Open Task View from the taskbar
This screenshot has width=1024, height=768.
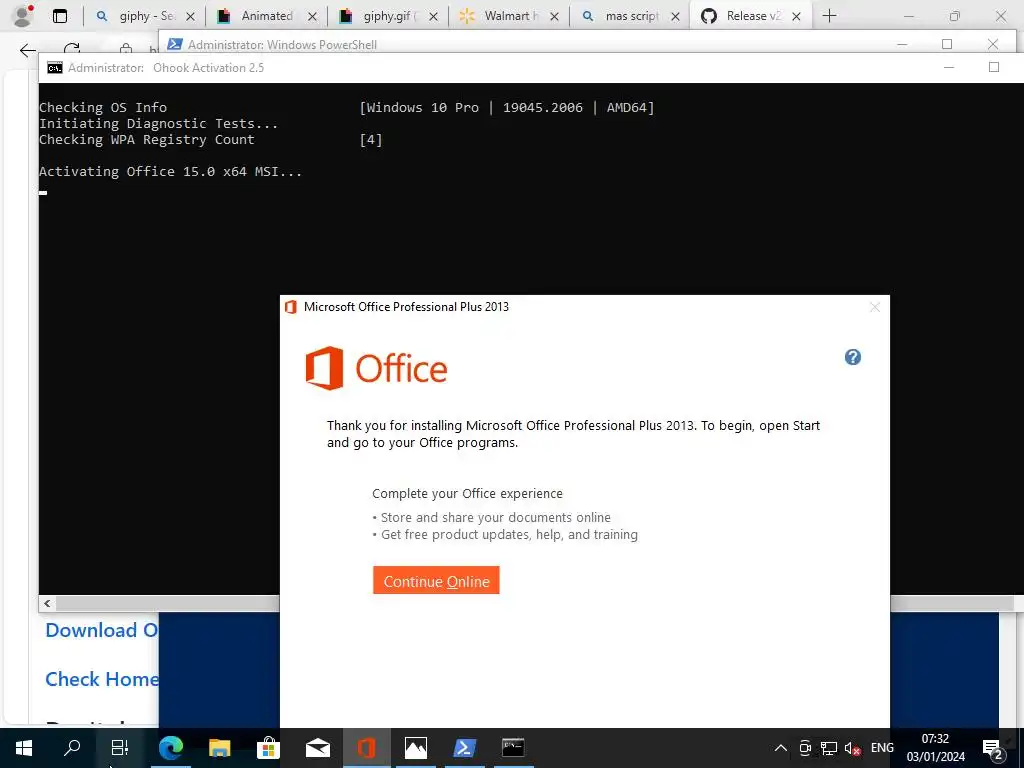tap(120, 748)
